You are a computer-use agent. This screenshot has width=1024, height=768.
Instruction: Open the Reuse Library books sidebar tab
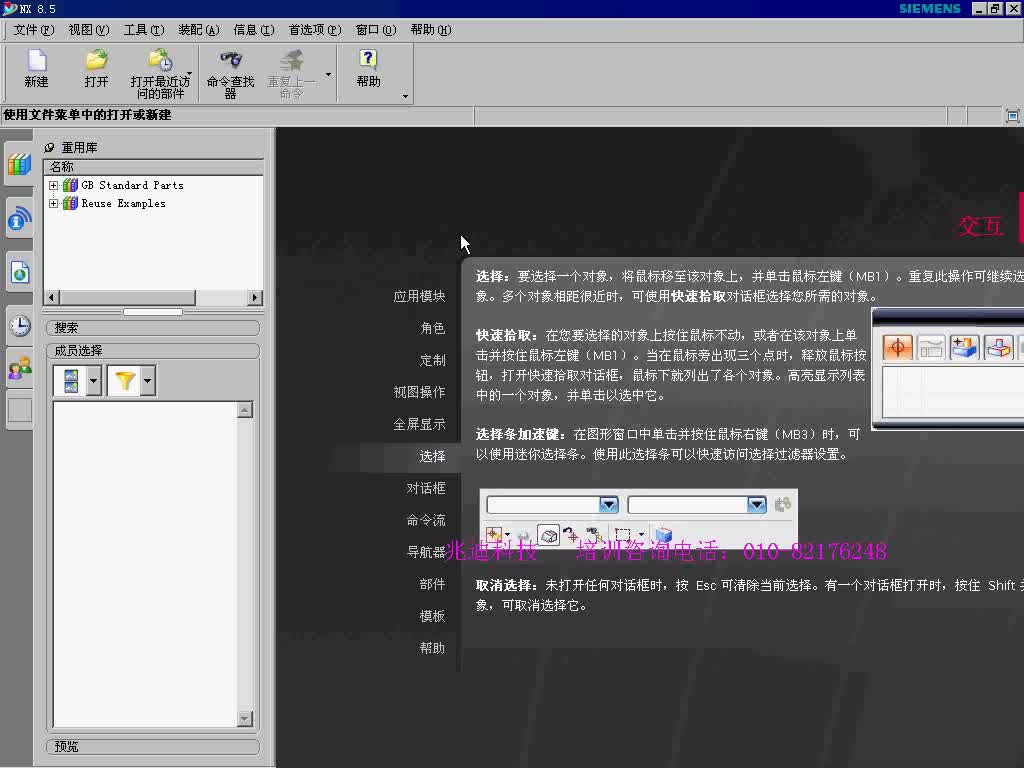point(20,164)
